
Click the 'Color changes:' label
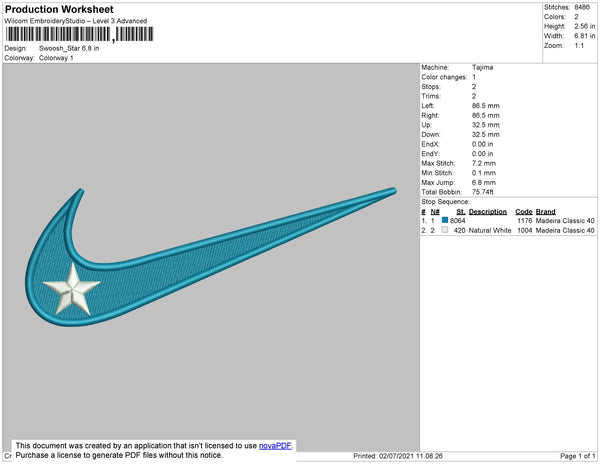click(x=444, y=77)
